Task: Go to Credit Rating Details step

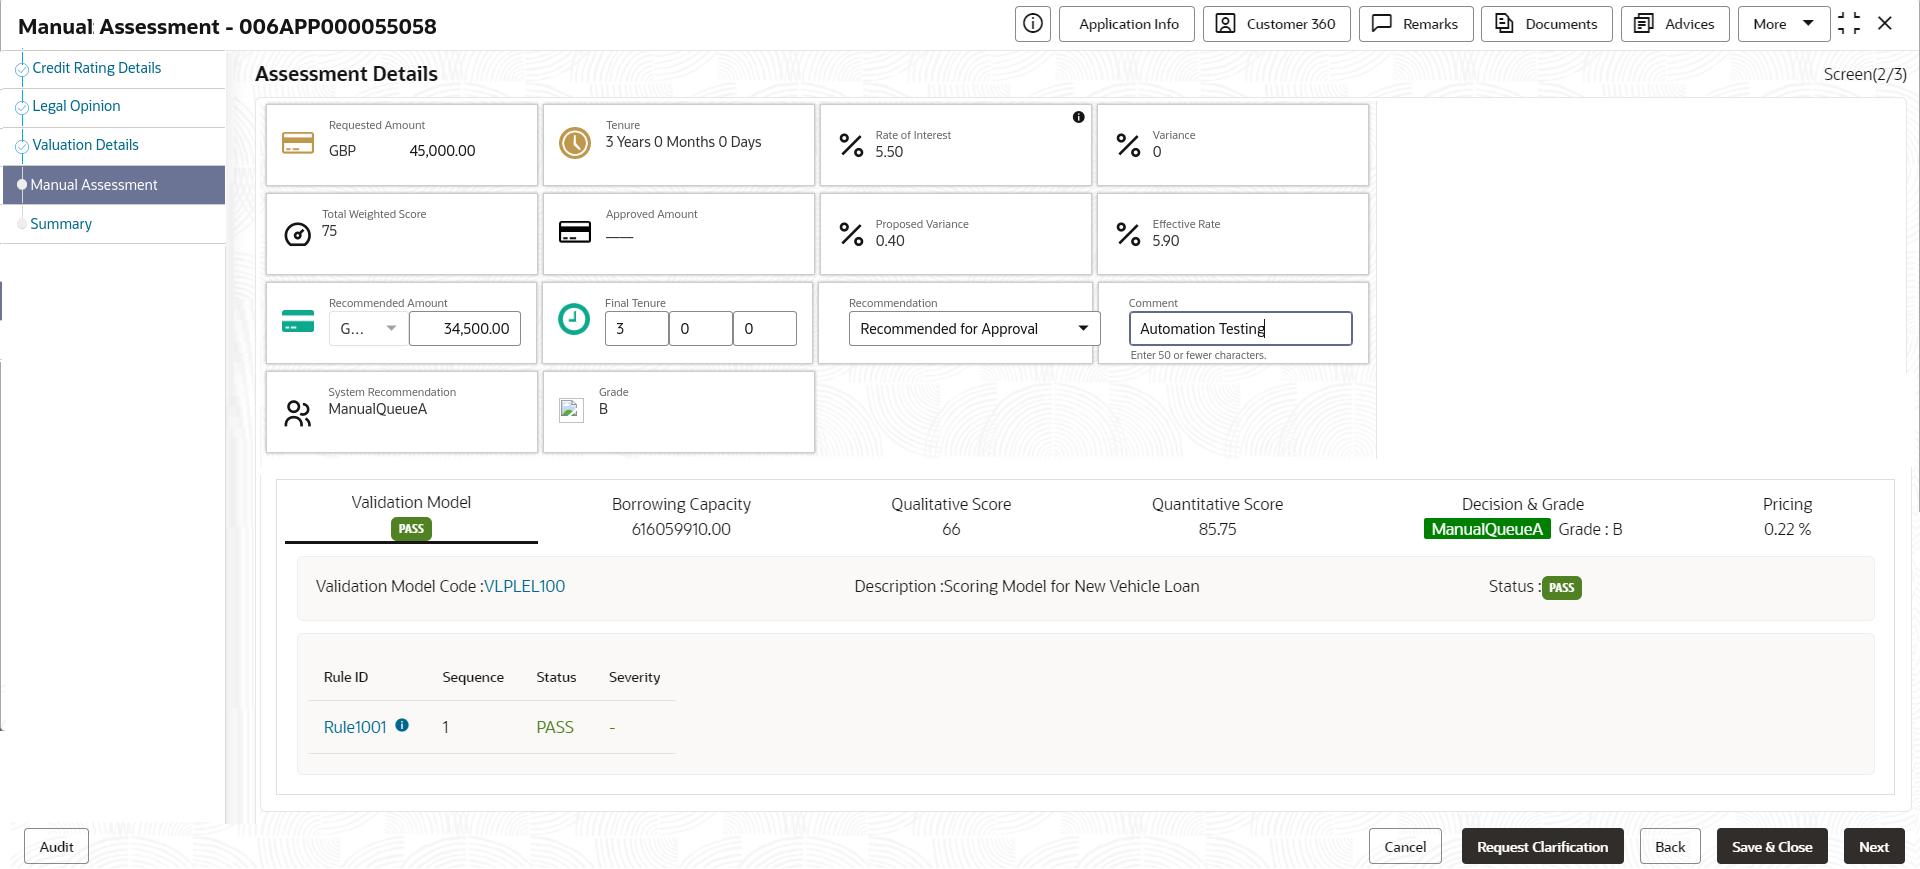Action: [x=97, y=68]
